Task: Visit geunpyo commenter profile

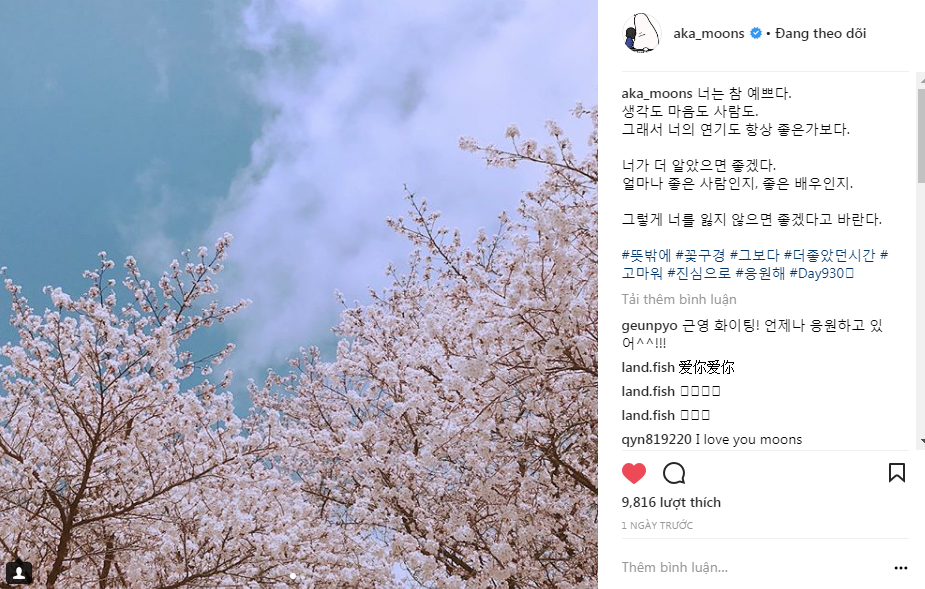Action: click(x=649, y=326)
